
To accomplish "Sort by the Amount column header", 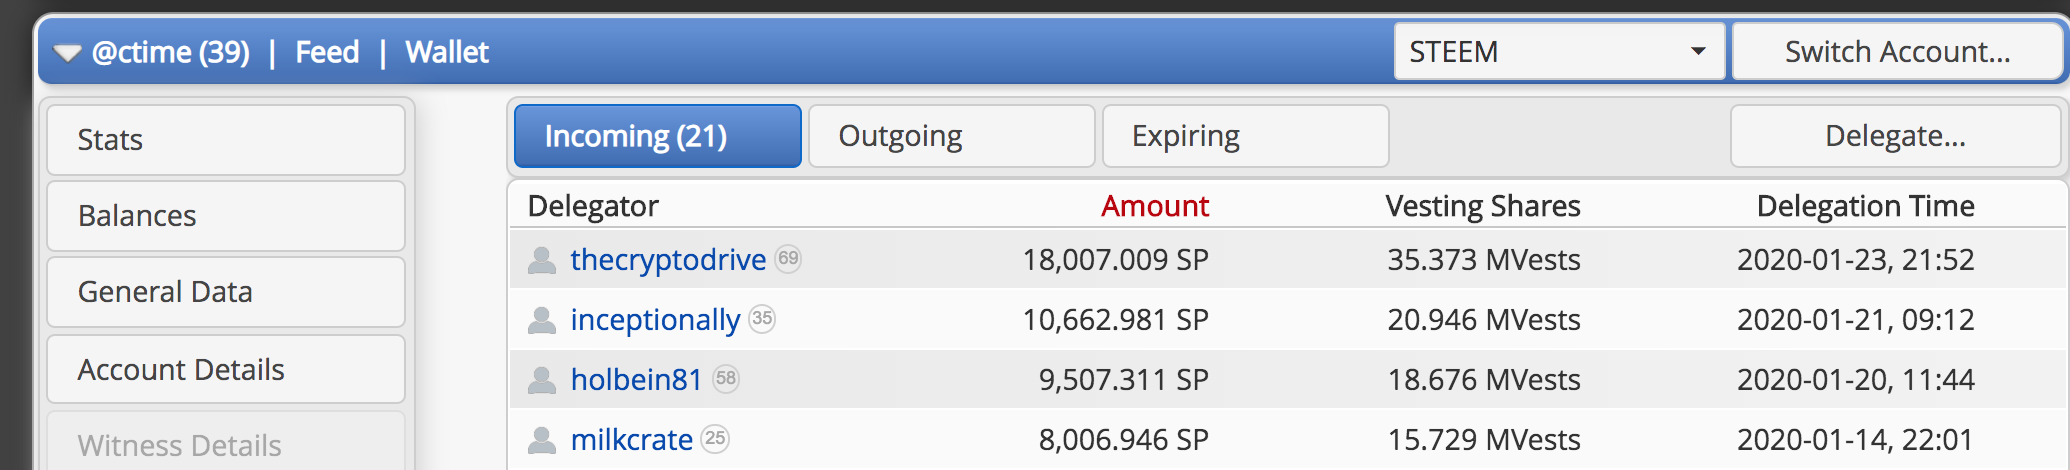I will (1154, 206).
